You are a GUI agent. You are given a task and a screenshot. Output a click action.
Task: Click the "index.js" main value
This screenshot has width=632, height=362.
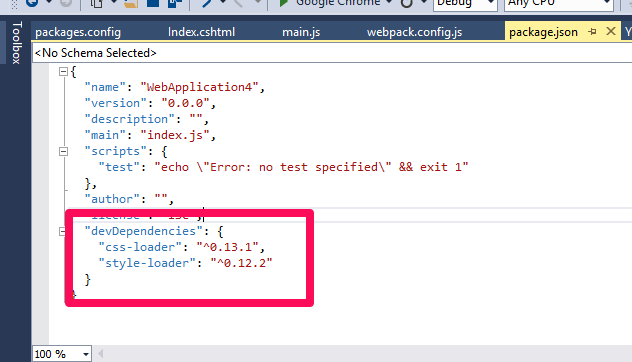[175, 135]
